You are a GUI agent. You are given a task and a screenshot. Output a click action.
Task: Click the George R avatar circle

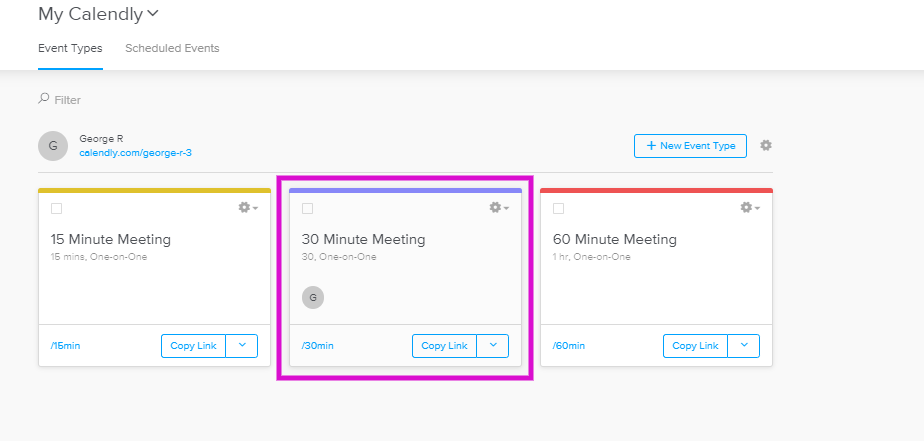pos(53,146)
